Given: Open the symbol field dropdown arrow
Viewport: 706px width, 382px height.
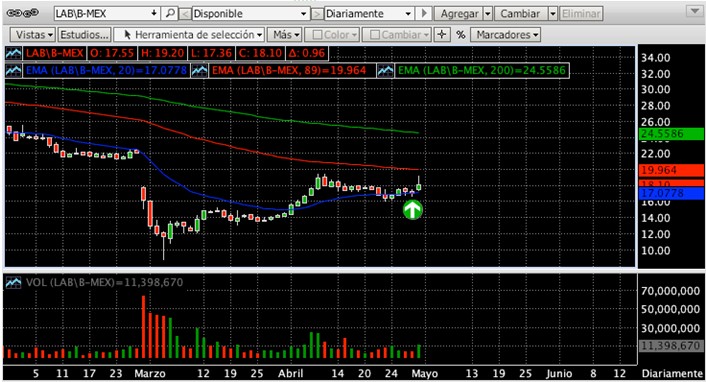Looking at the screenshot, I should click(x=154, y=14).
